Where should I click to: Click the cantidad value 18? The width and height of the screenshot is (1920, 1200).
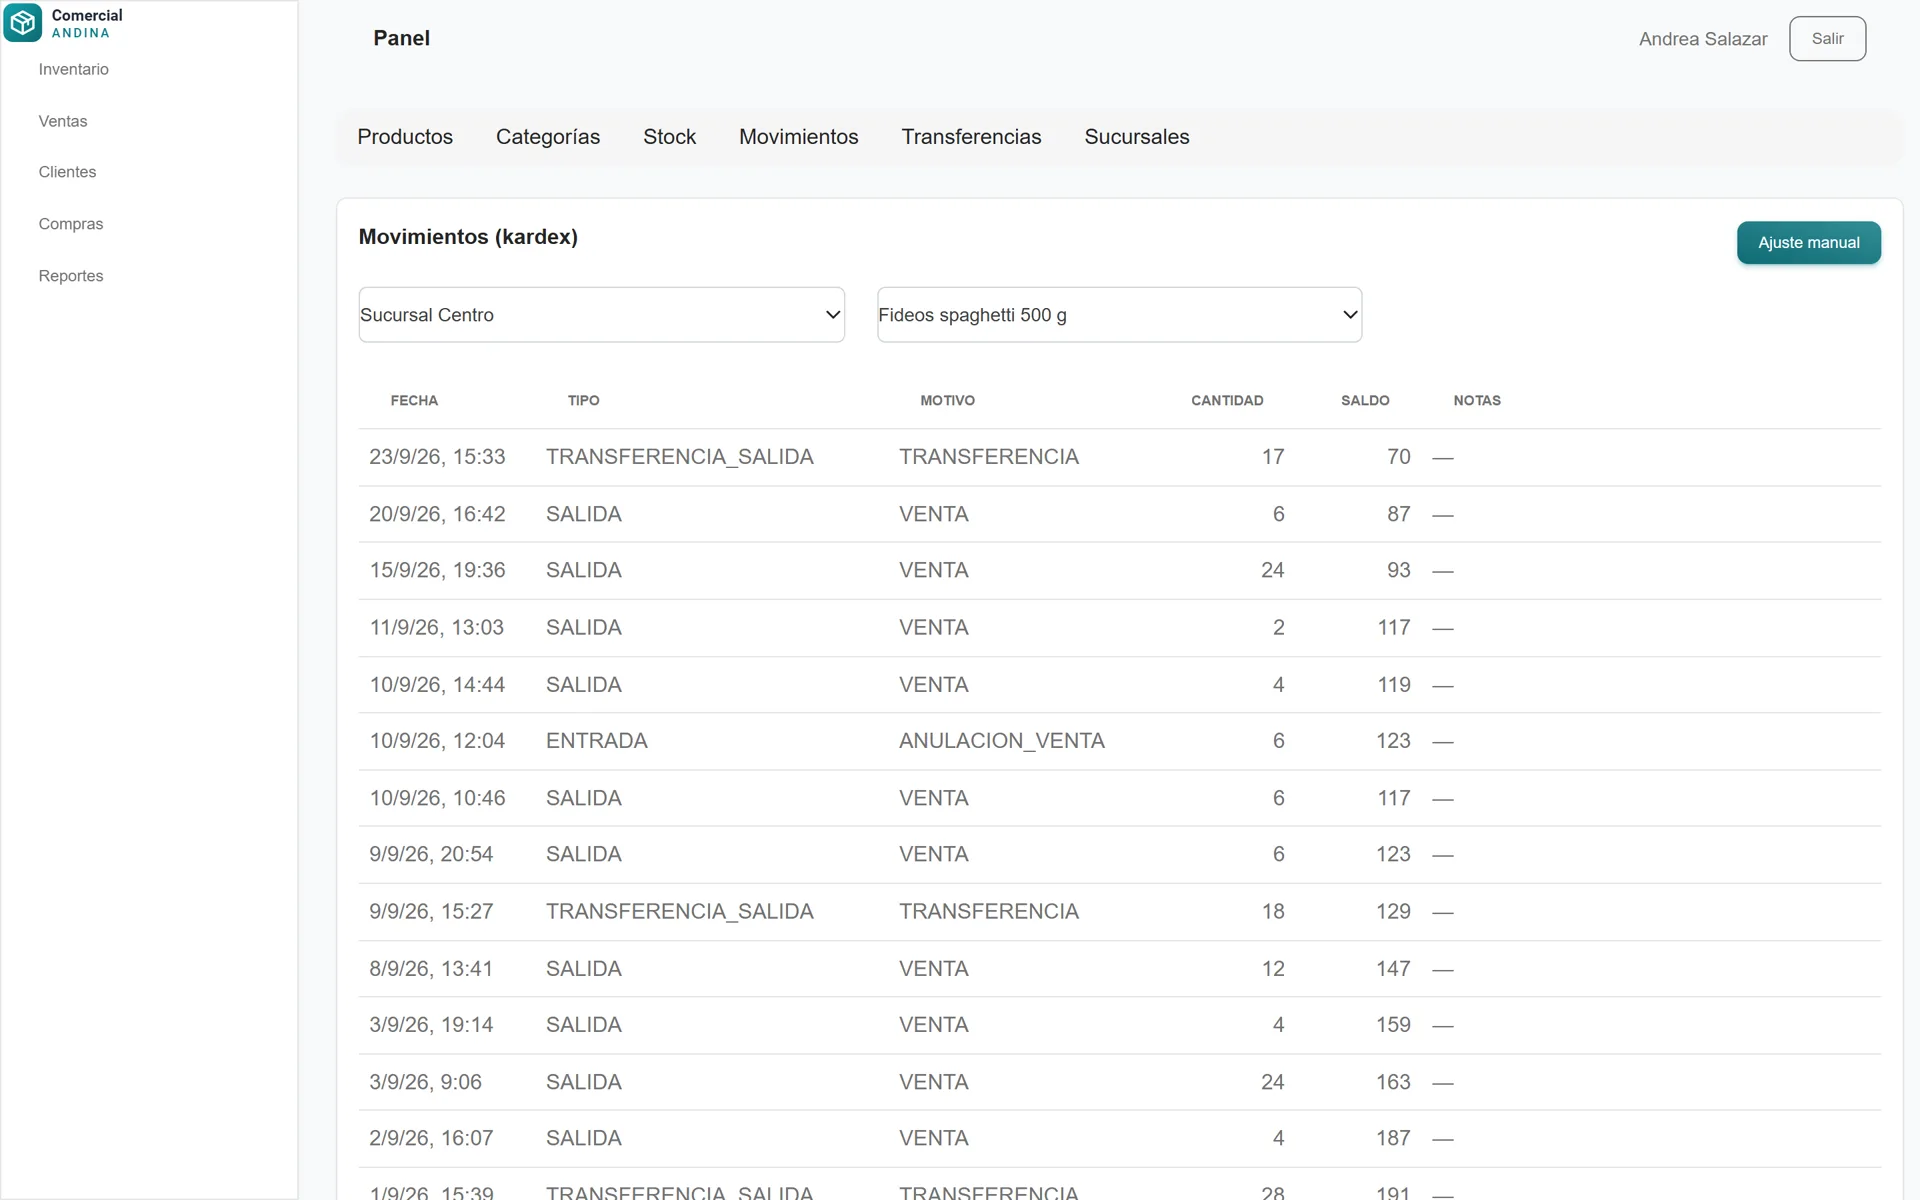pos(1272,912)
